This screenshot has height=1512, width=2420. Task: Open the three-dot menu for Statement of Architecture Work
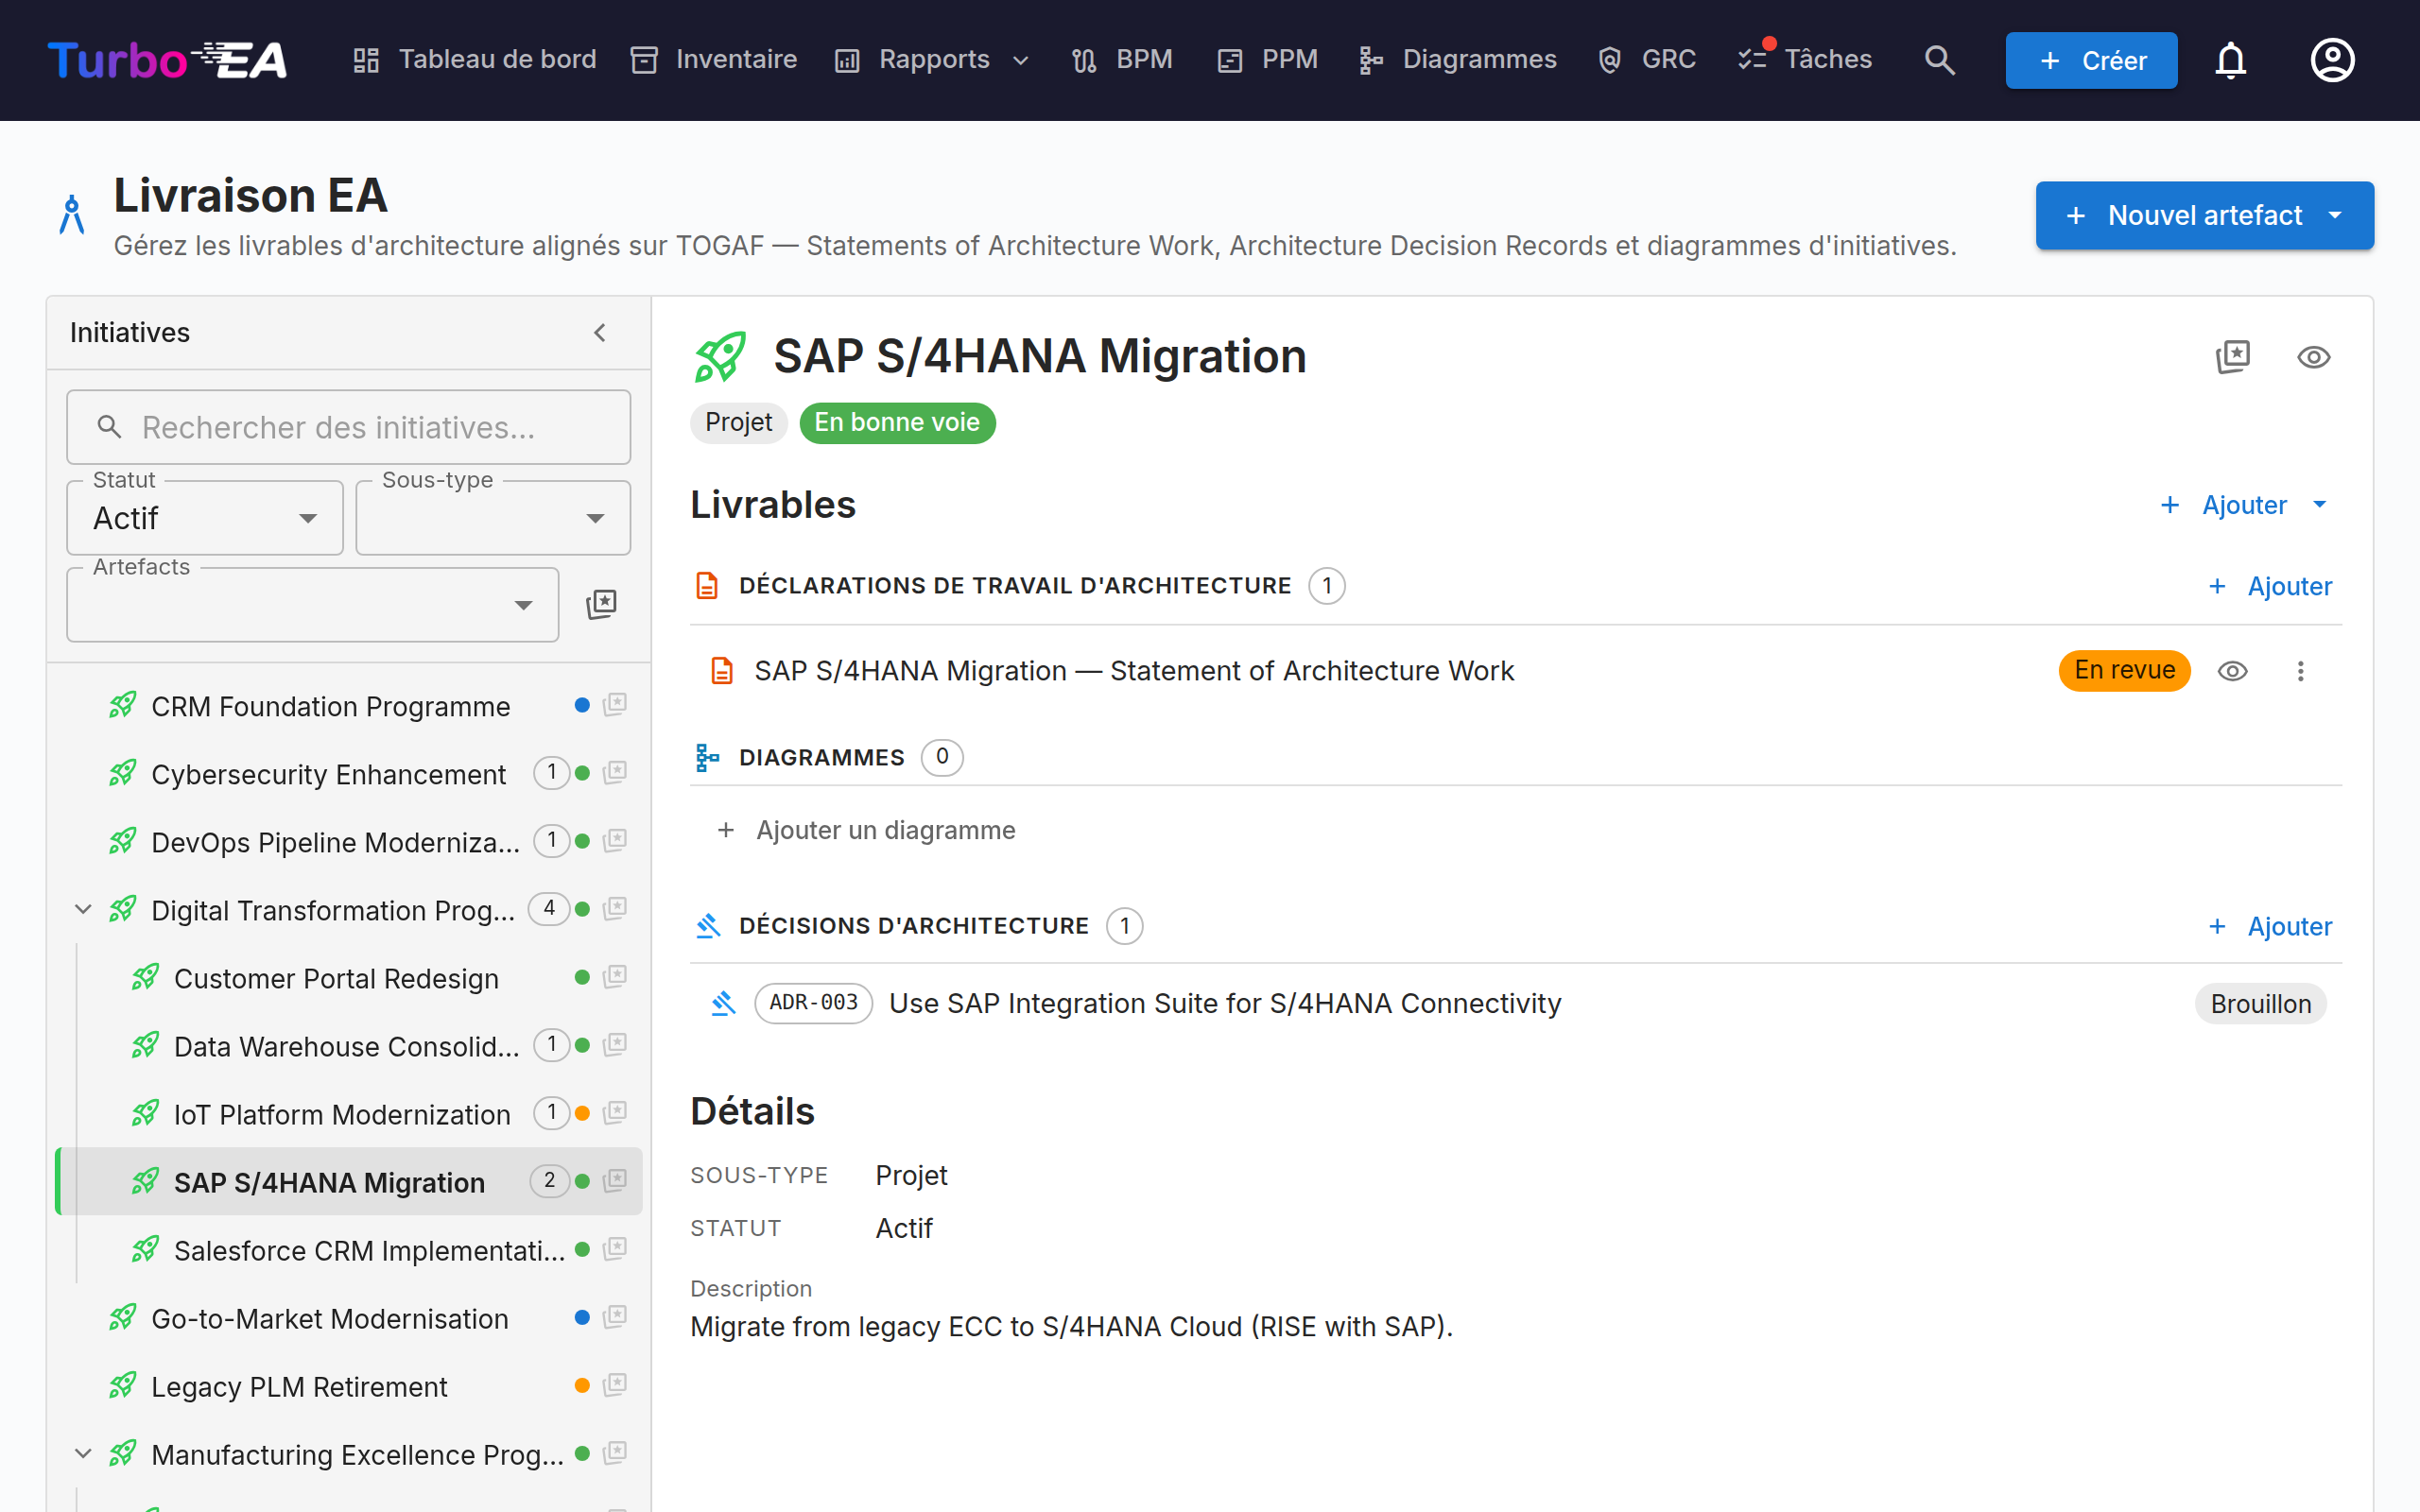[x=2300, y=671]
